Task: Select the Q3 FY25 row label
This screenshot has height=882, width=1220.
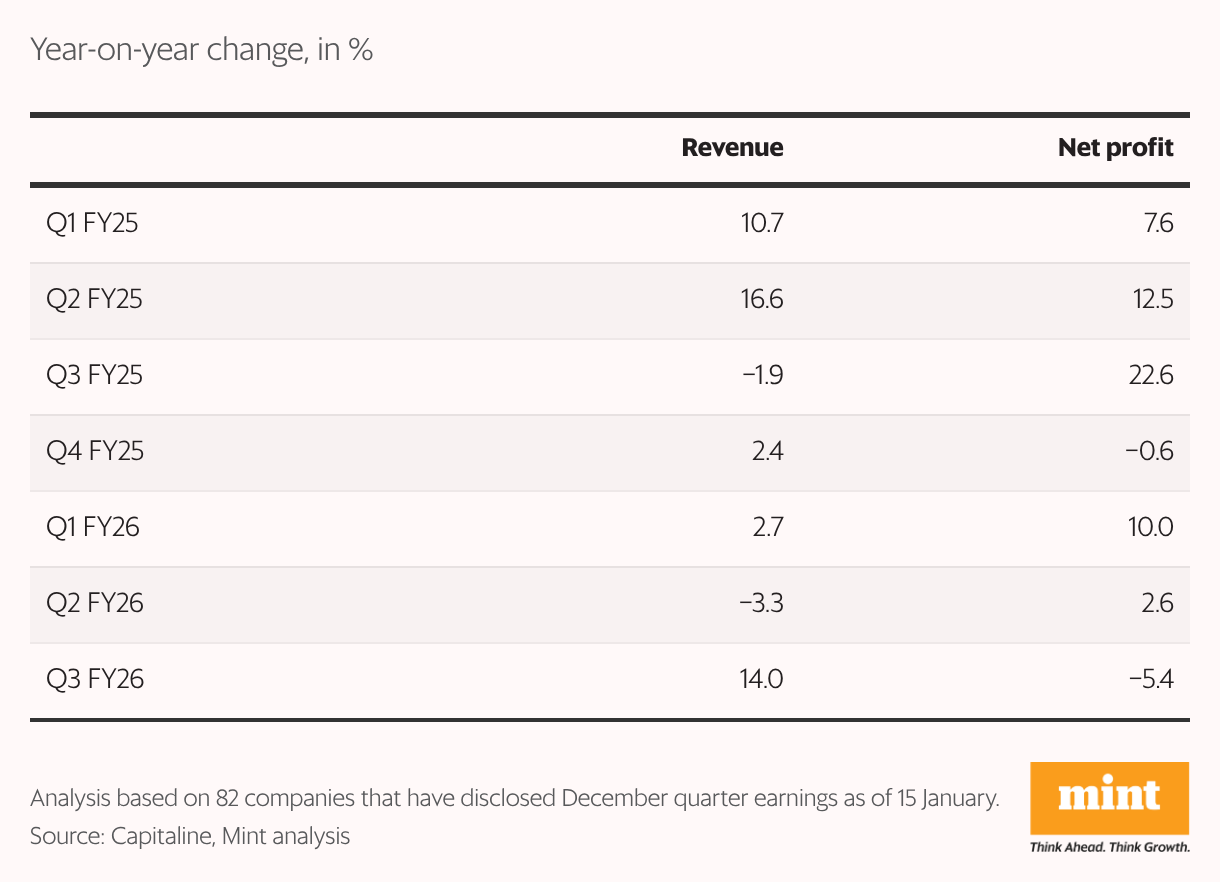Action: 94,375
